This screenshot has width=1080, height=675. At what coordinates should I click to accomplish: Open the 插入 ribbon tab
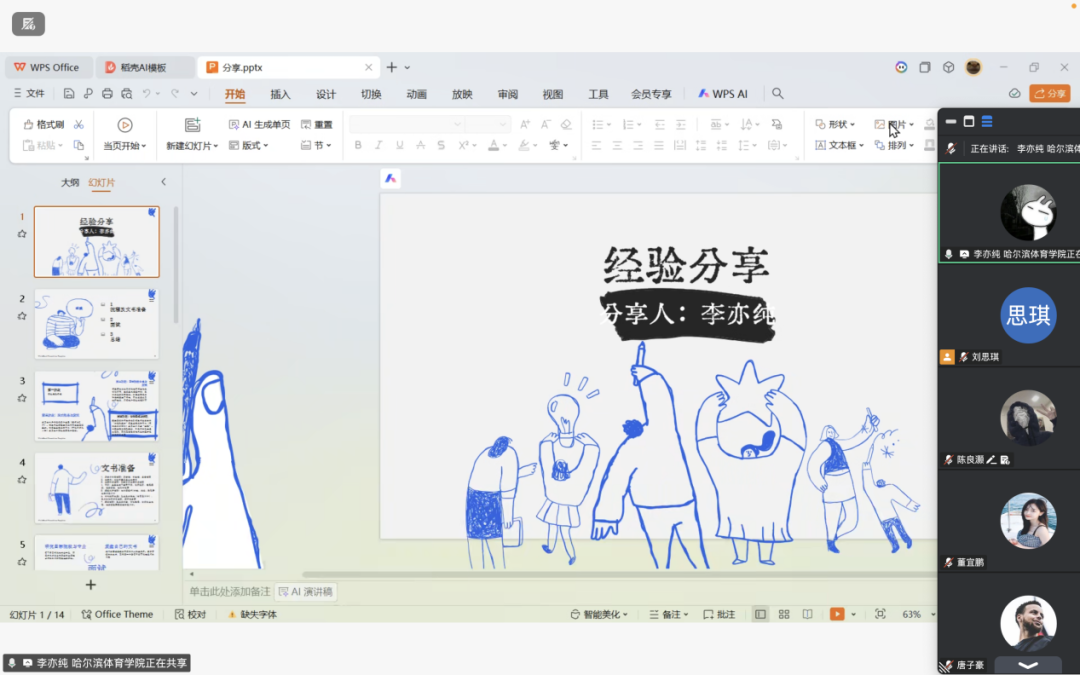[x=280, y=94]
